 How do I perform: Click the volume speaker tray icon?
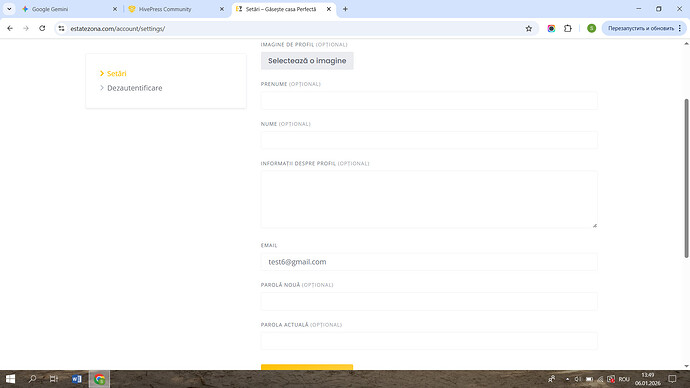tap(578, 379)
